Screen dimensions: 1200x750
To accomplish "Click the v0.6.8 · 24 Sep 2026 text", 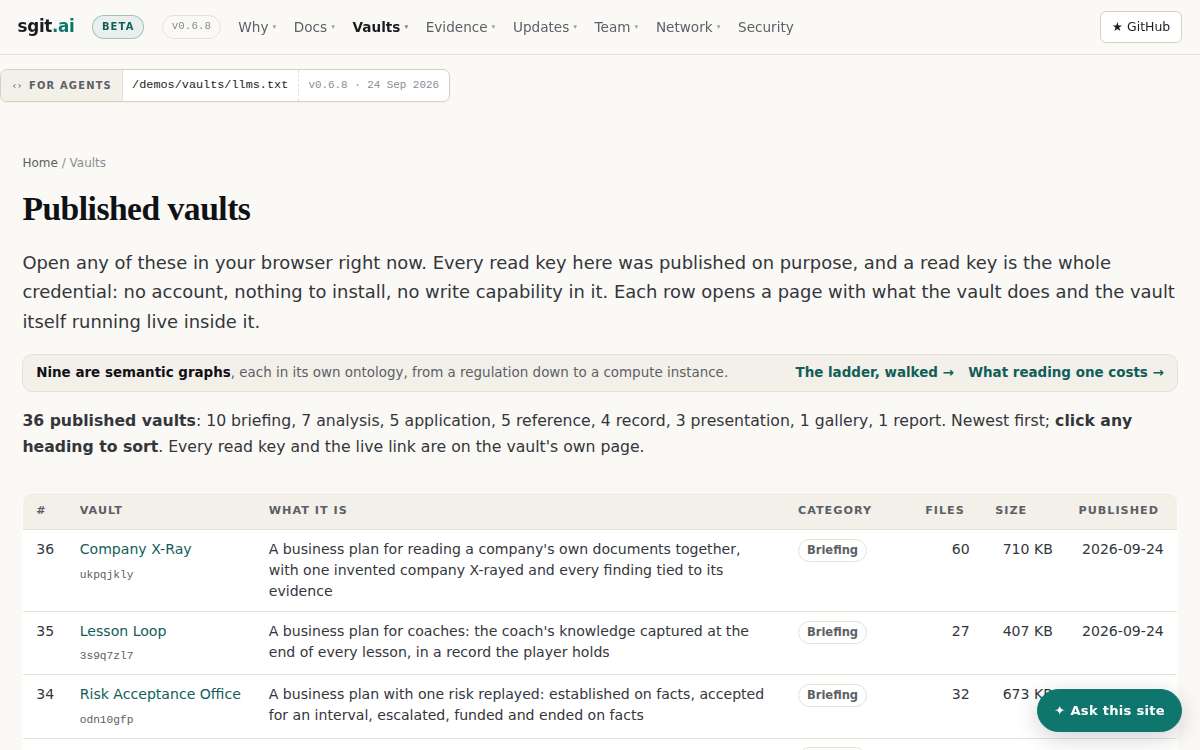I will pyautogui.click(x=373, y=85).
